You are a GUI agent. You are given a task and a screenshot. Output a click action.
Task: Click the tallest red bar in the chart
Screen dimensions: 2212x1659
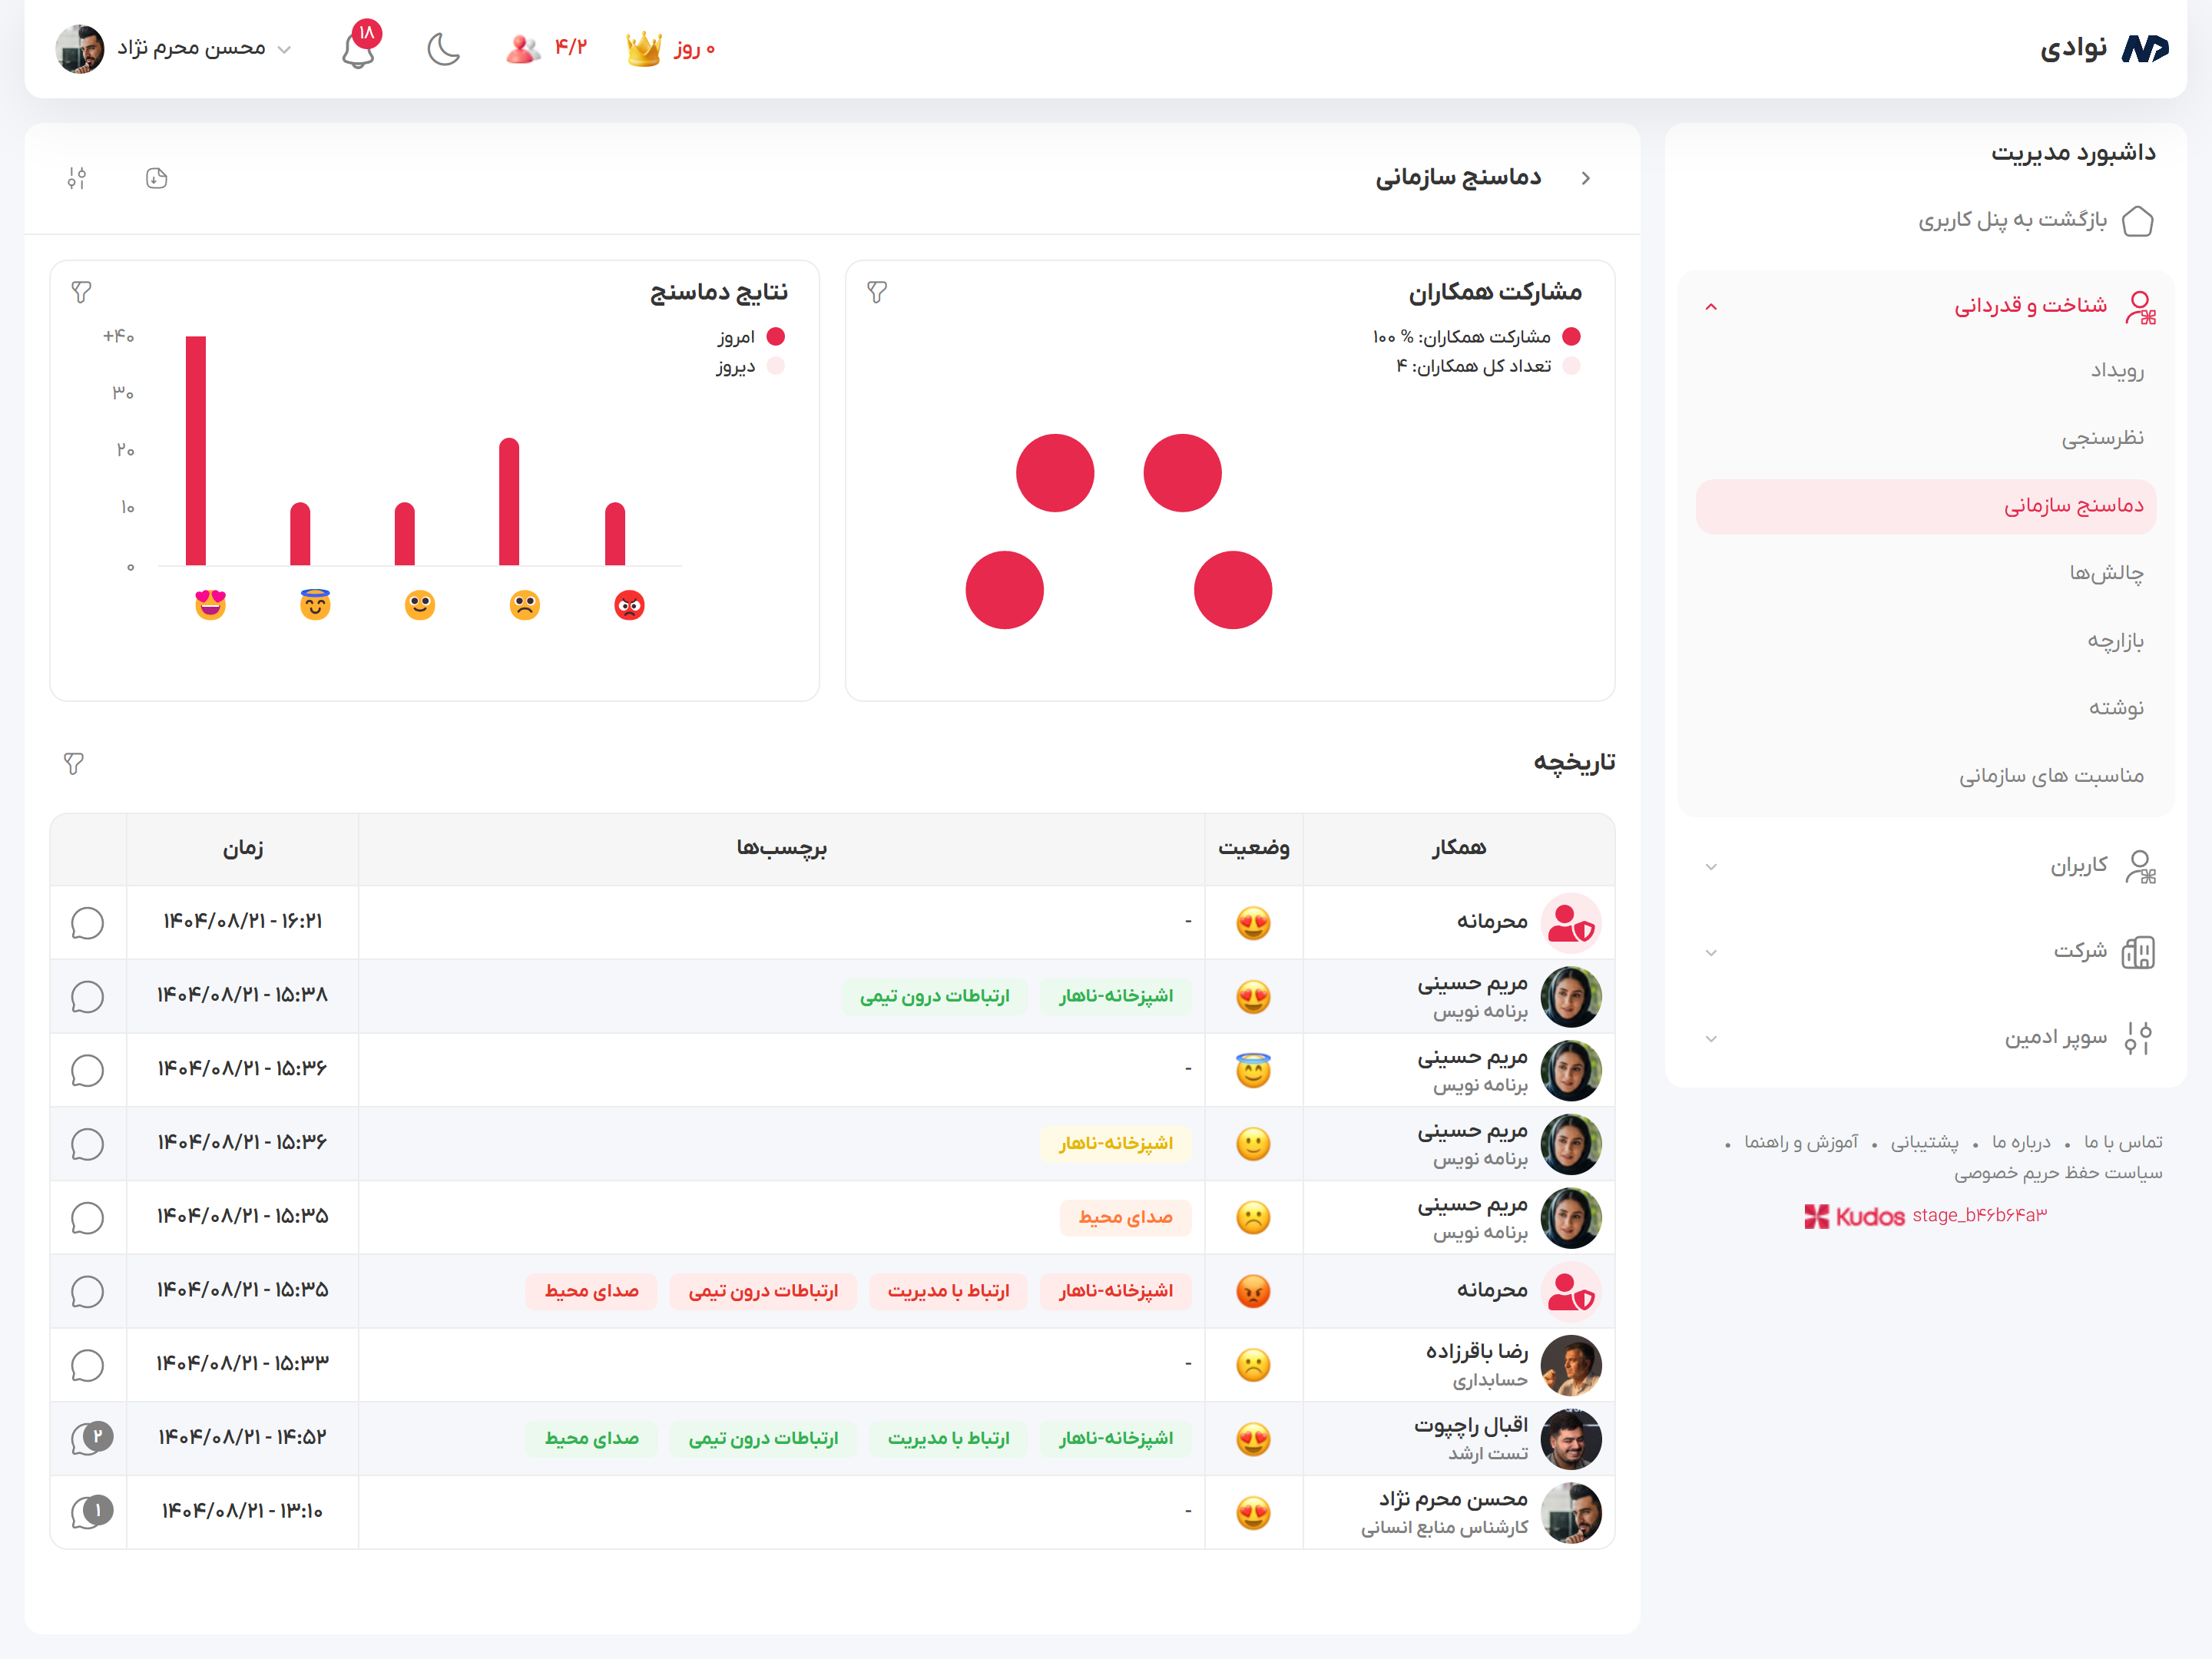196,450
